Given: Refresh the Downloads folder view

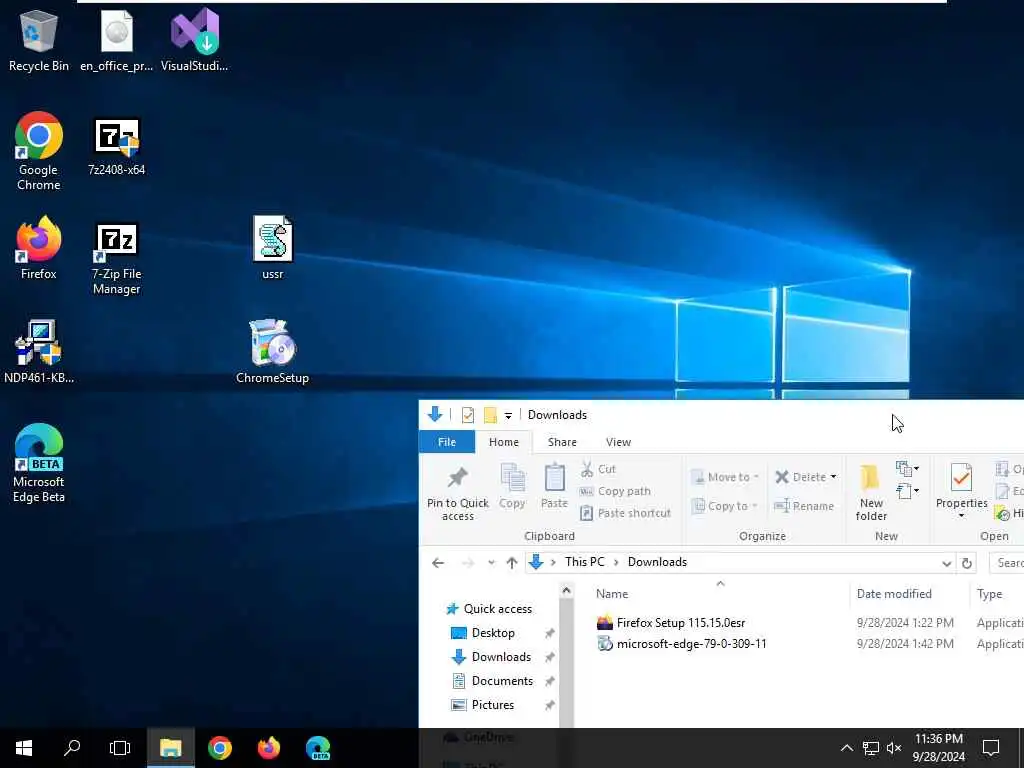Looking at the screenshot, I should tap(967, 563).
